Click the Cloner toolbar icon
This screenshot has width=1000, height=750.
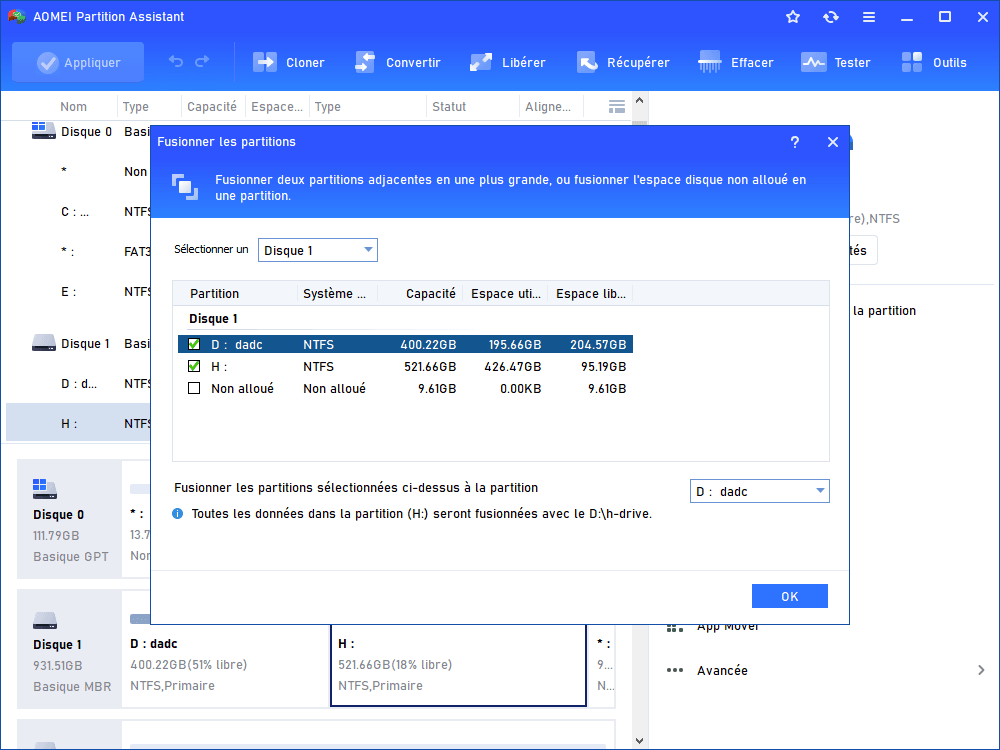tap(265, 62)
